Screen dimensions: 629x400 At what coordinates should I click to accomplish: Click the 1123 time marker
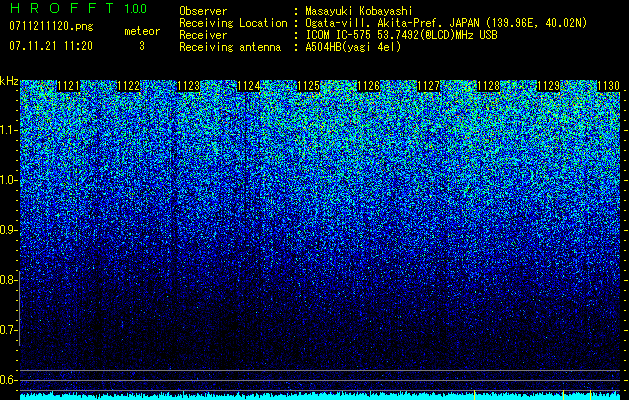tap(189, 86)
